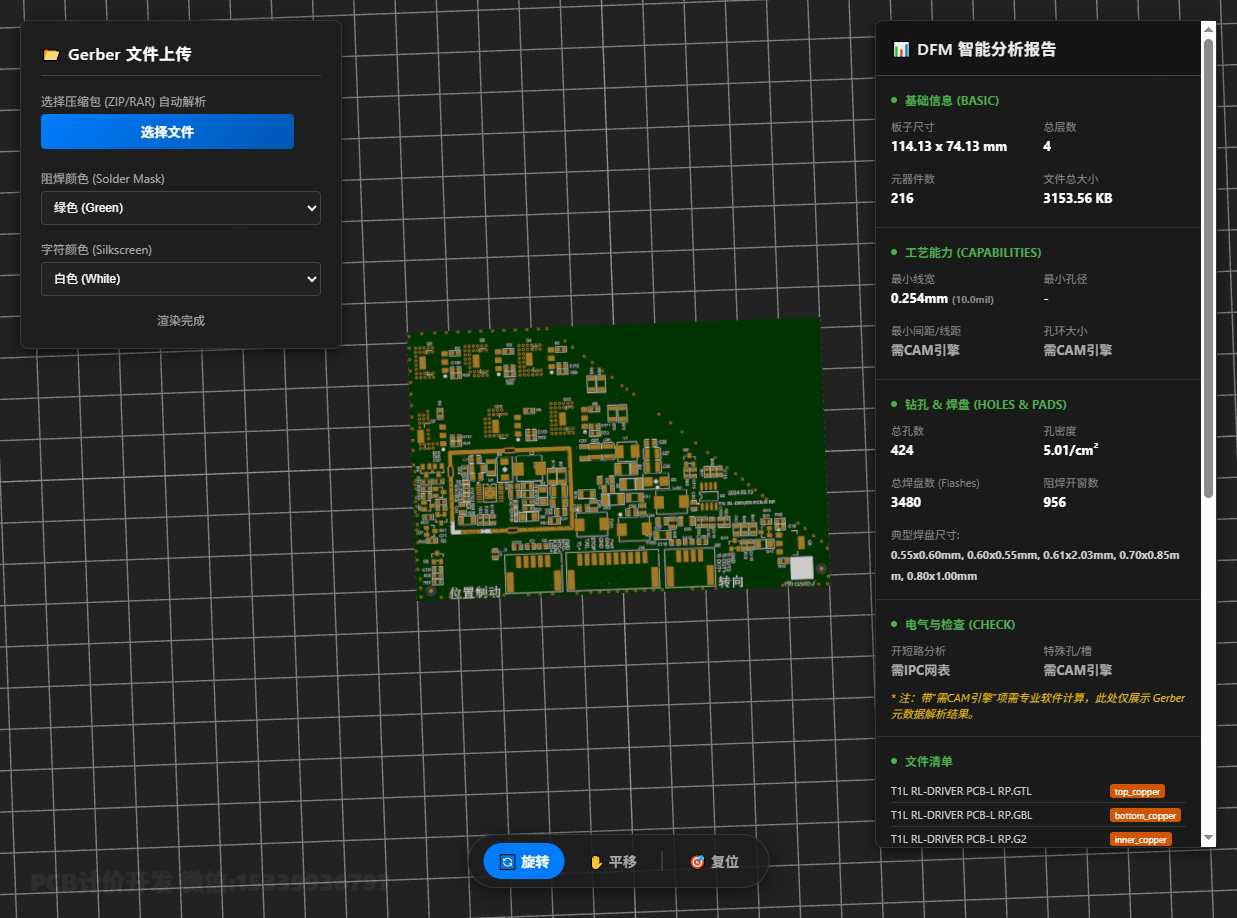Click the rendered green PCB board preview
Viewport: 1237px width, 918px height.
[620, 460]
